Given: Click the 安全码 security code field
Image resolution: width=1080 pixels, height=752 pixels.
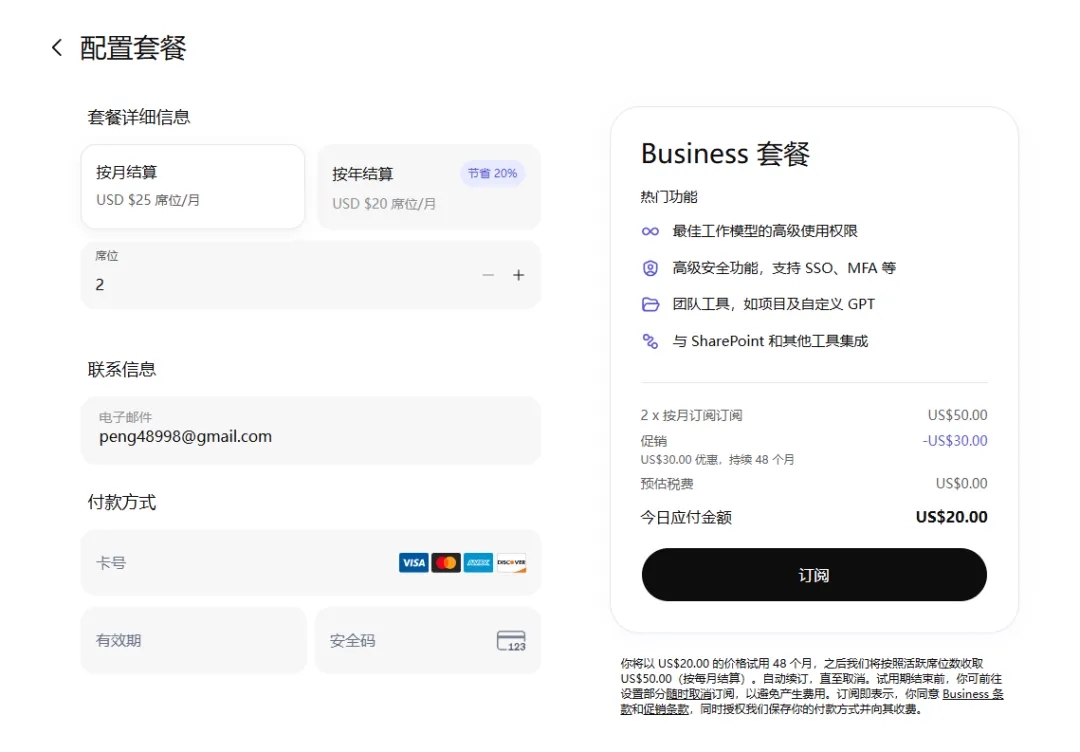Looking at the screenshot, I should 428,640.
